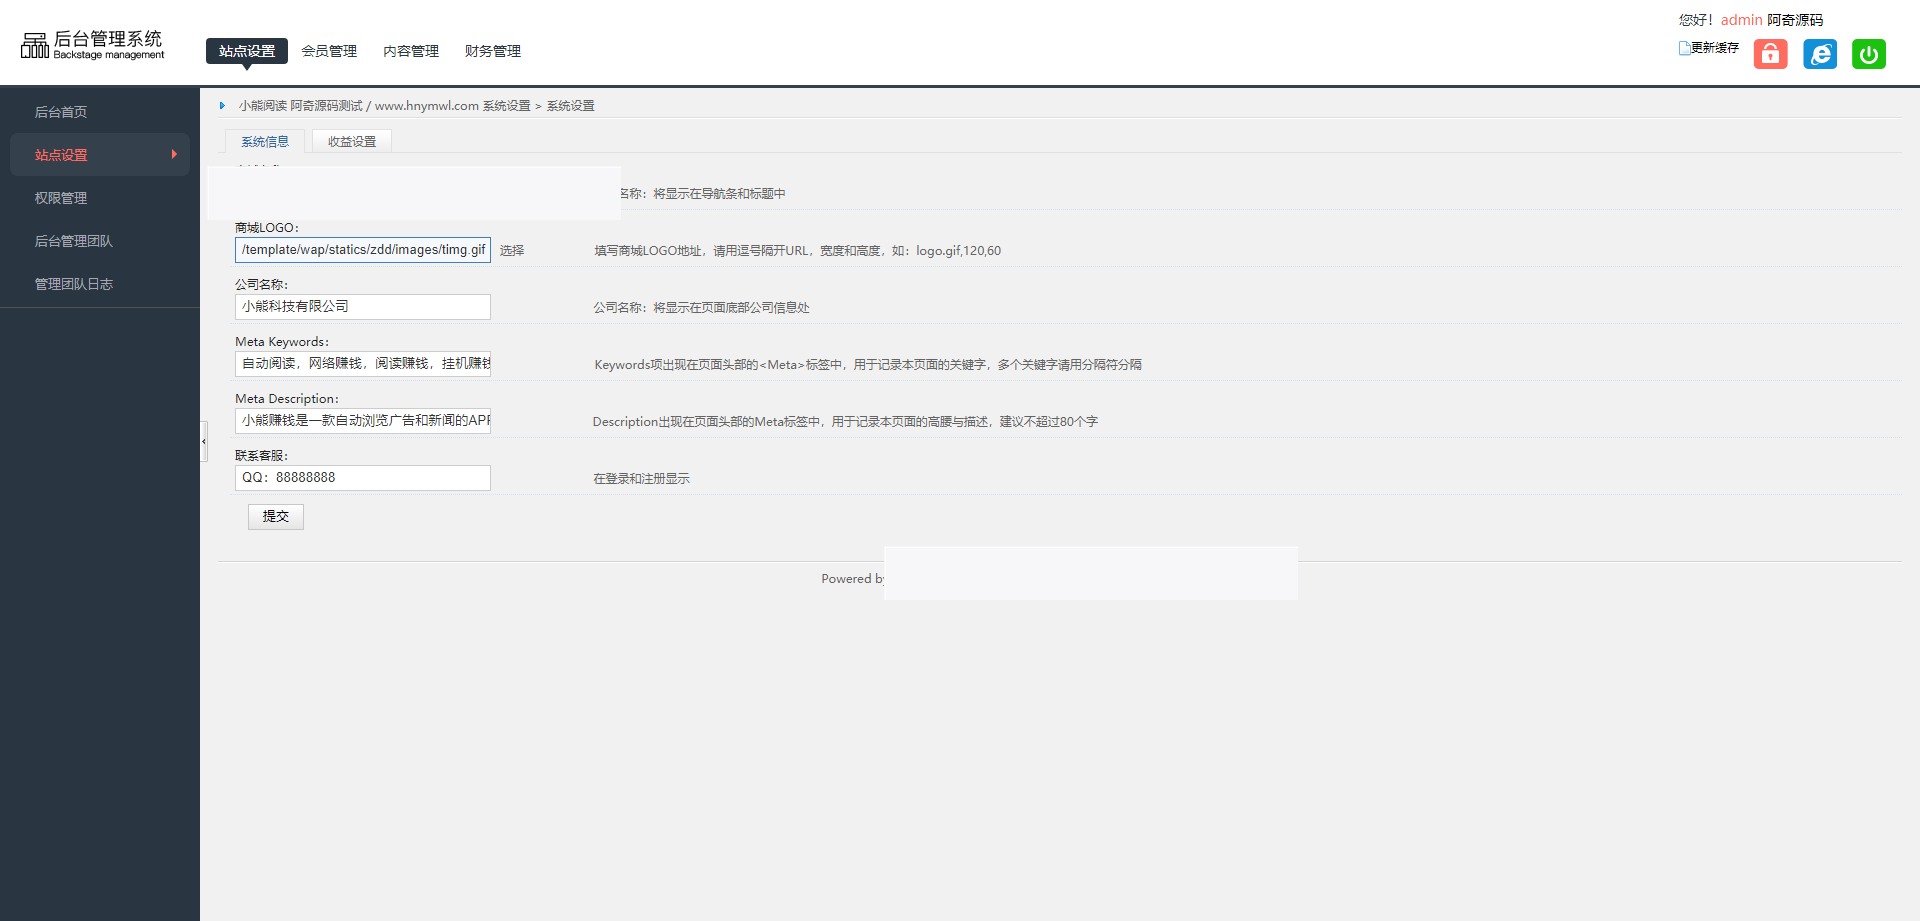The height and width of the screenshot is (921, 1920).
Task: Focus the 公司名称 input field
Action: point(363,307)
